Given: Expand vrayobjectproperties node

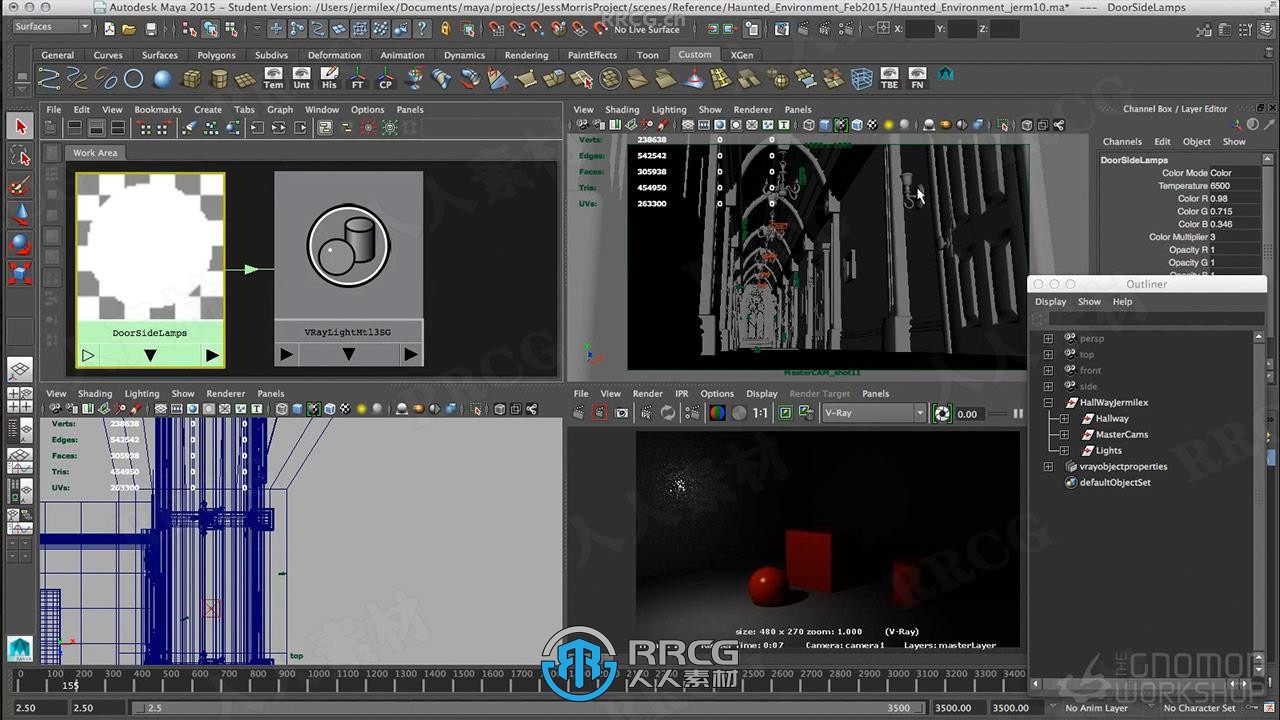Looking at the screenshot, I should click(1048, 467).
